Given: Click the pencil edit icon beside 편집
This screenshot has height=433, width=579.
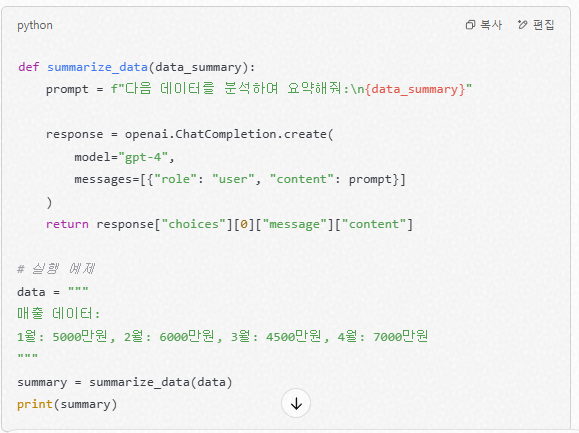Looking at the screenshot, I should pyautogui.click(x=523, y=25).
